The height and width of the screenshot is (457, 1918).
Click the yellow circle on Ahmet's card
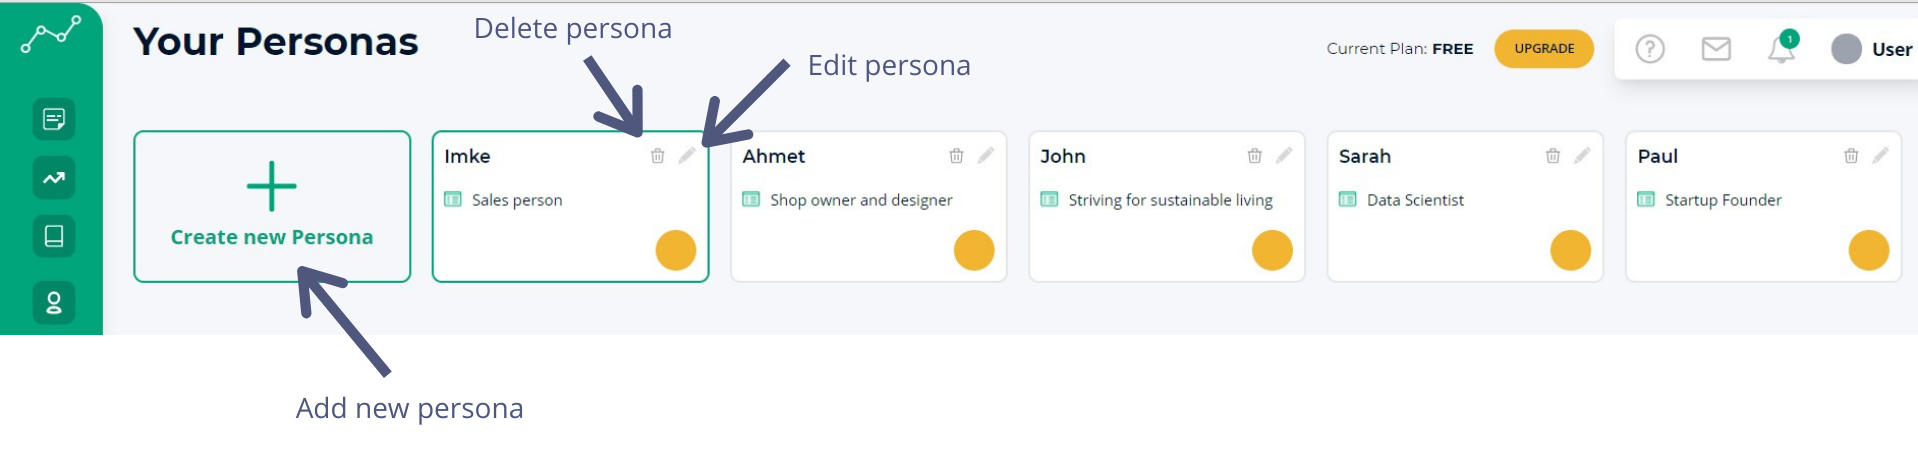(974, 250)
